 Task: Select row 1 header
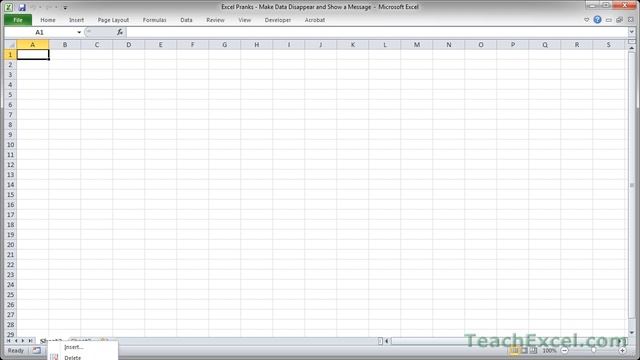coord(11,54)
